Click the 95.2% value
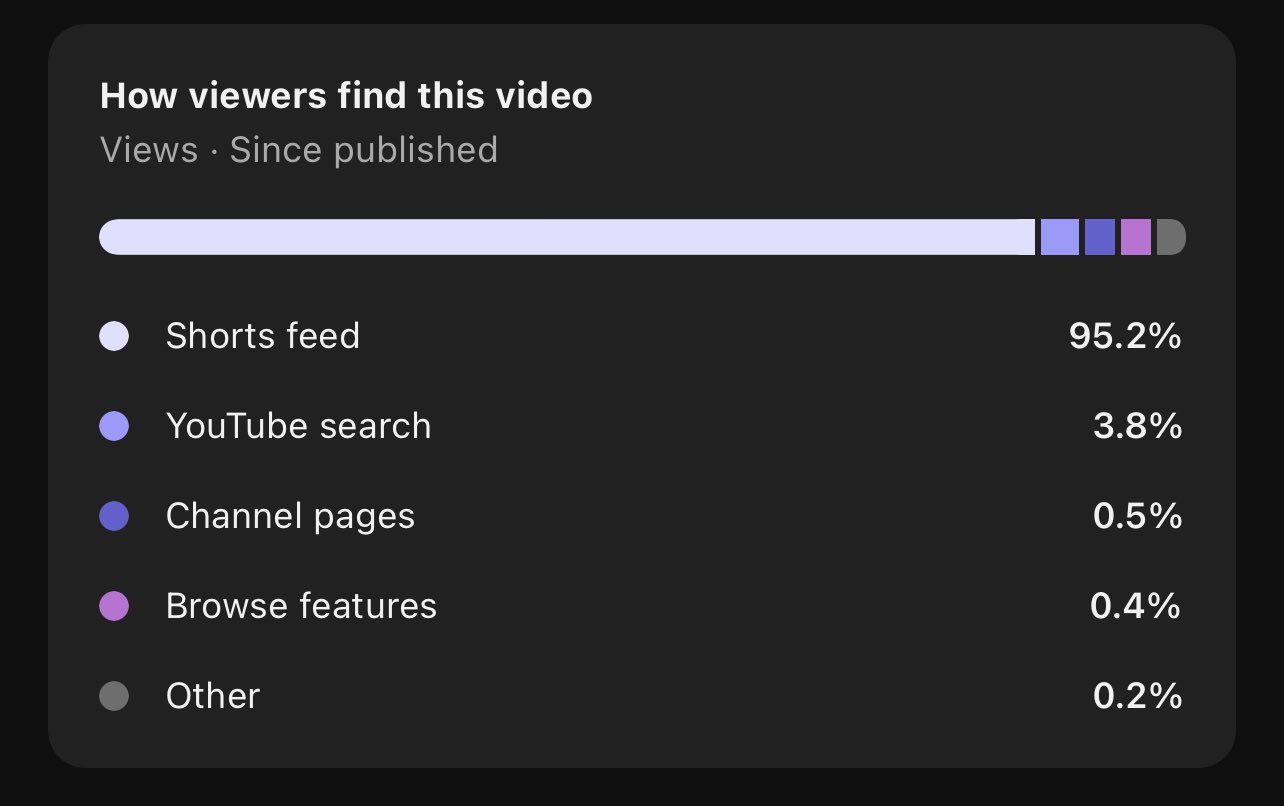1284x806 pixels. 1125,336
